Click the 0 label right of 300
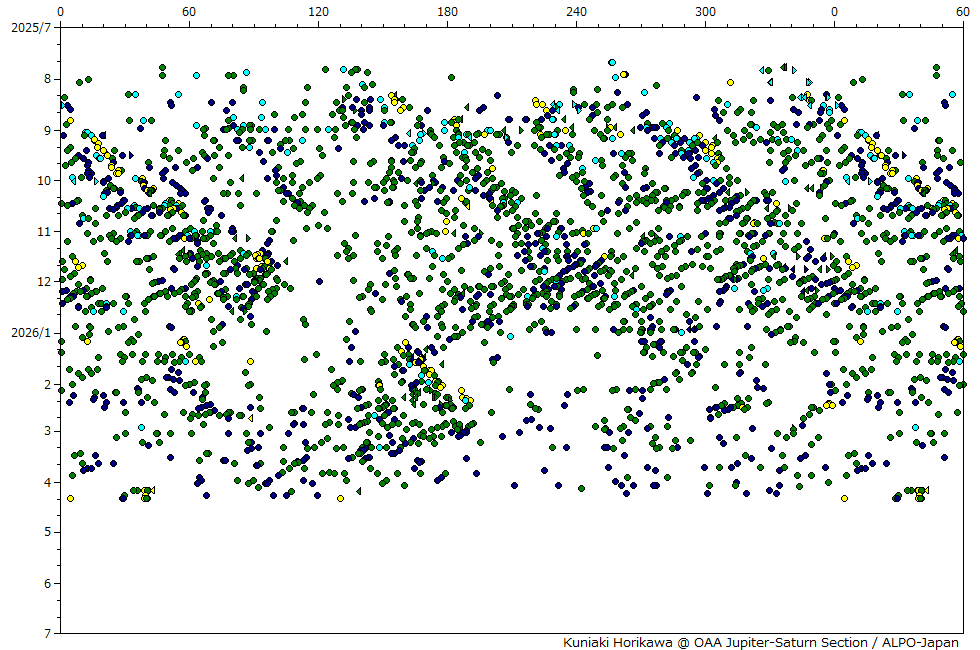 click(x=835, y=11)
